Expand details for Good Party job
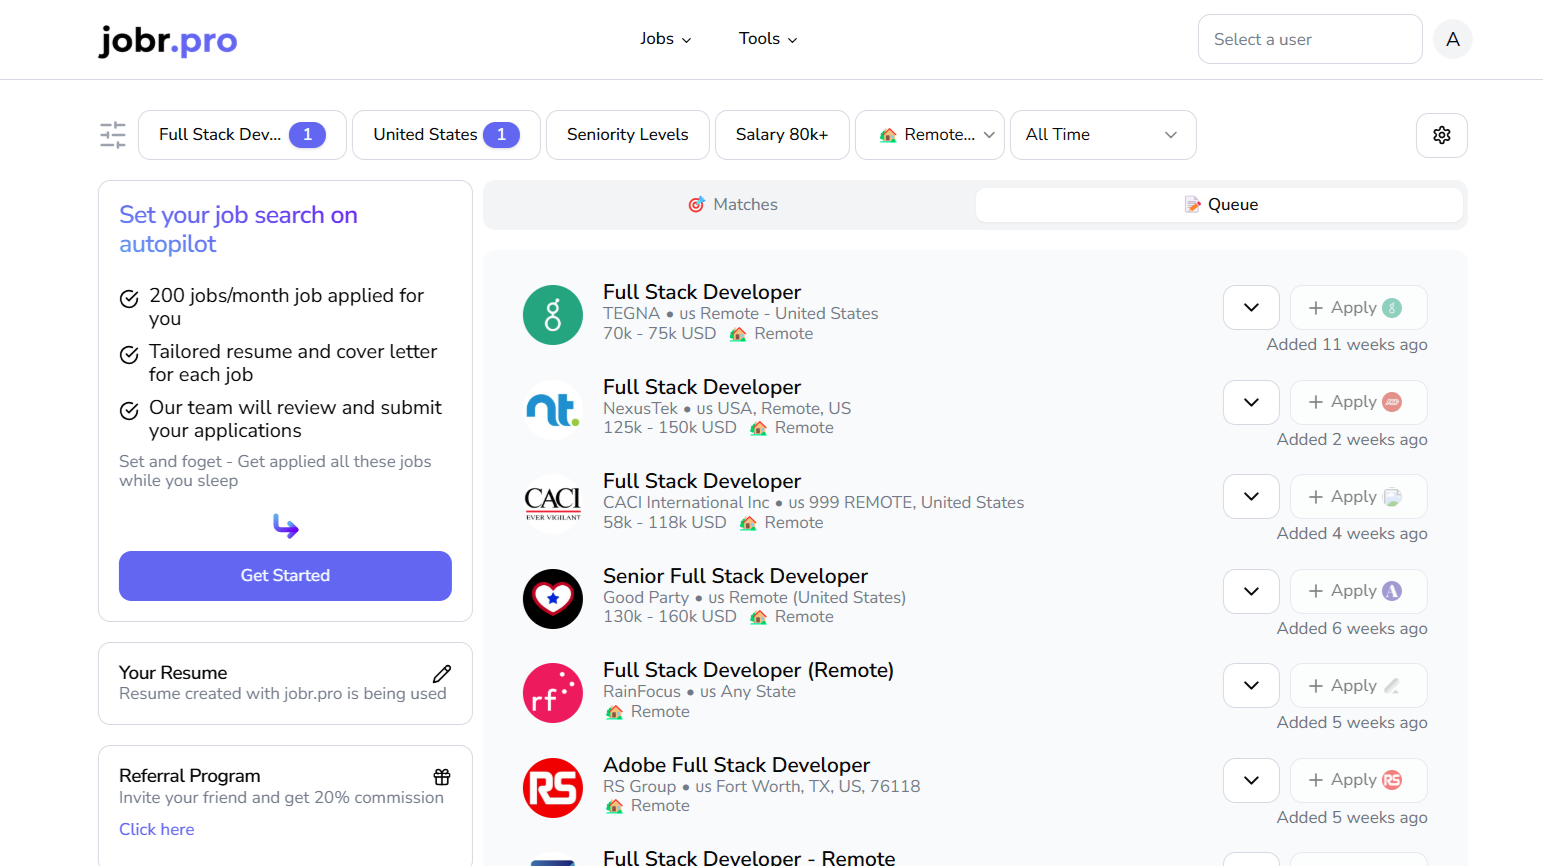The height and width of the screenshot is (866, 1543). coord(1251,591)
